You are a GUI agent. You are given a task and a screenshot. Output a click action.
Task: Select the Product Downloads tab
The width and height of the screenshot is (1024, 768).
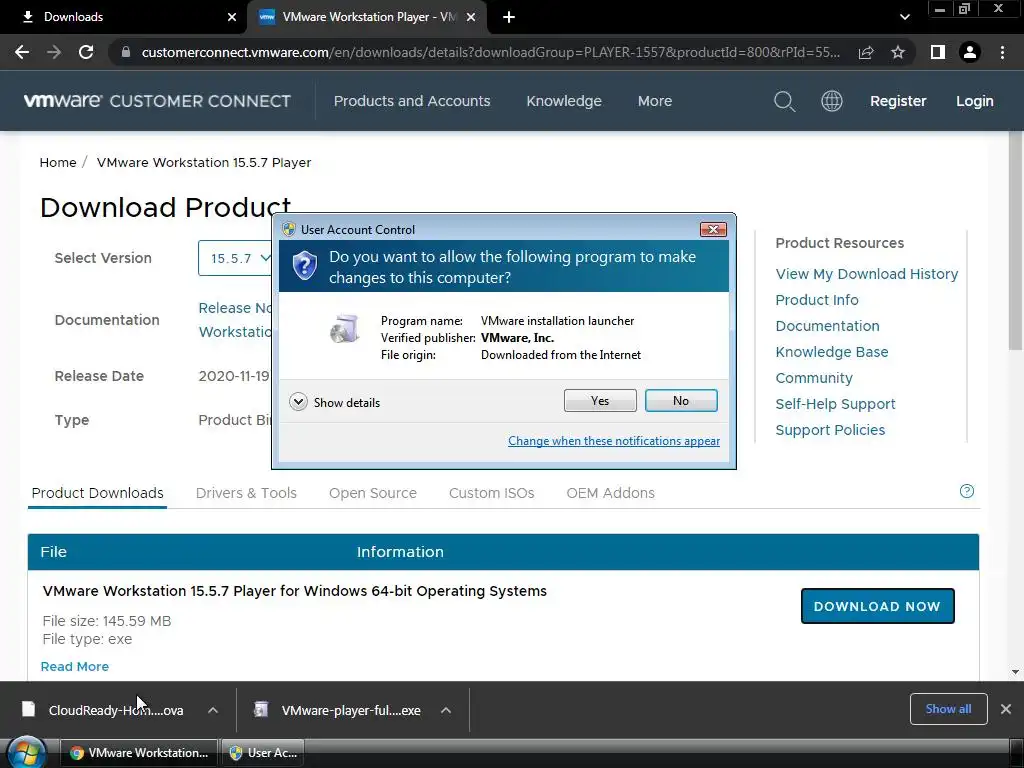(97, 493)
